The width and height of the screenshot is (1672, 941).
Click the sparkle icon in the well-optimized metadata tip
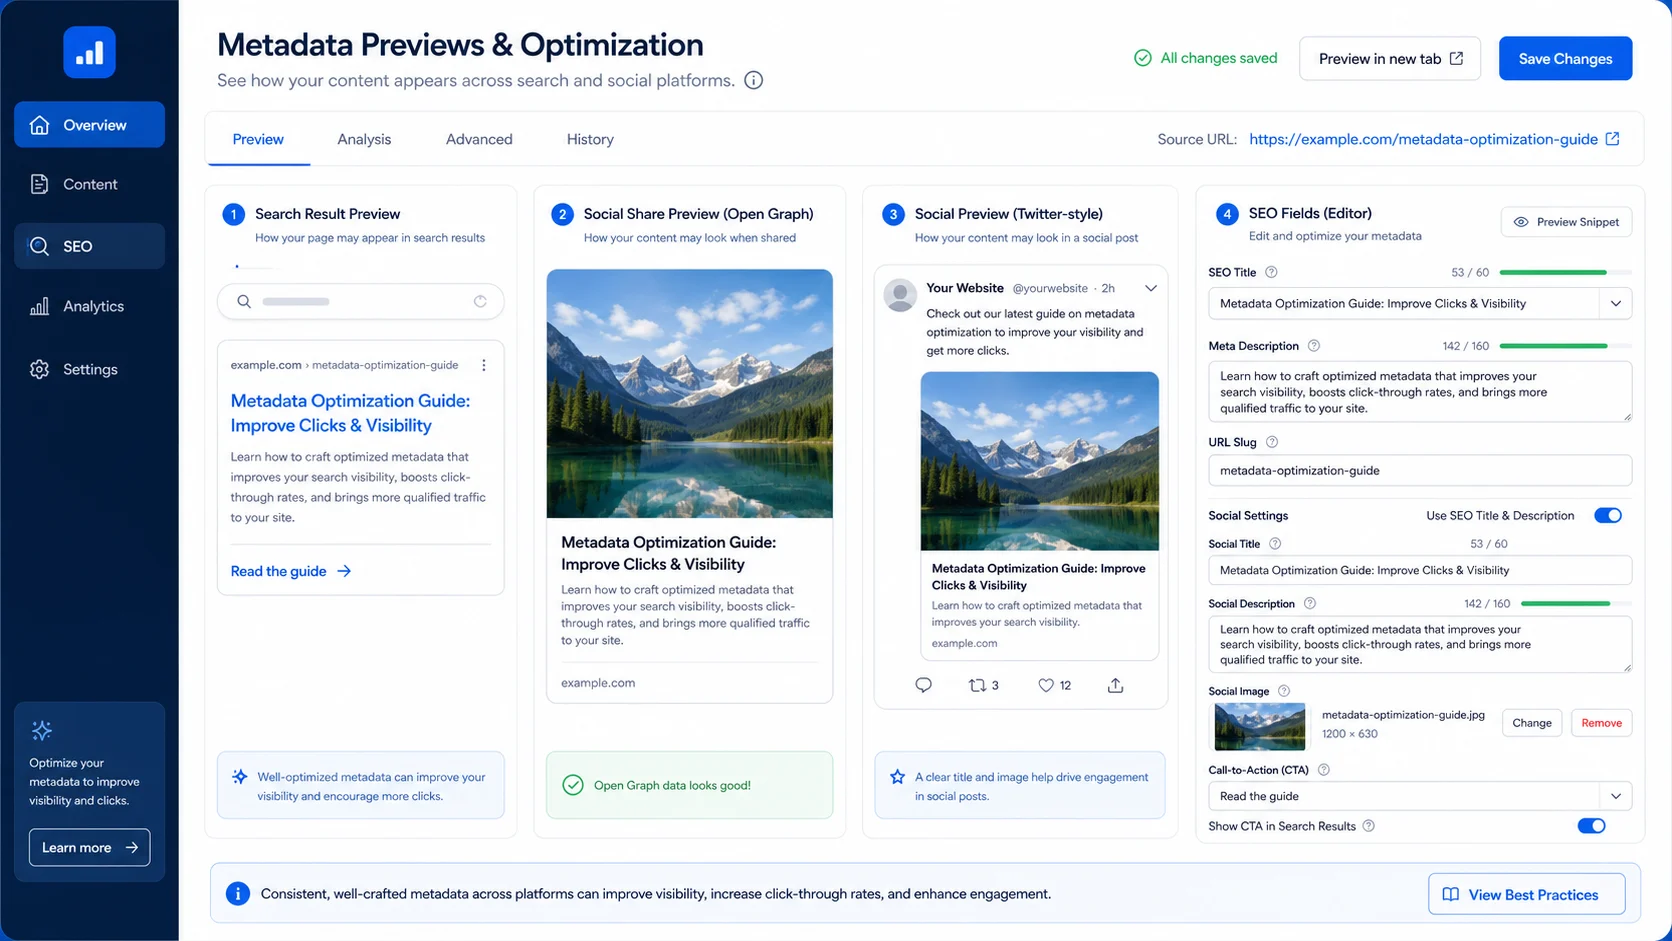click(240, 777)
